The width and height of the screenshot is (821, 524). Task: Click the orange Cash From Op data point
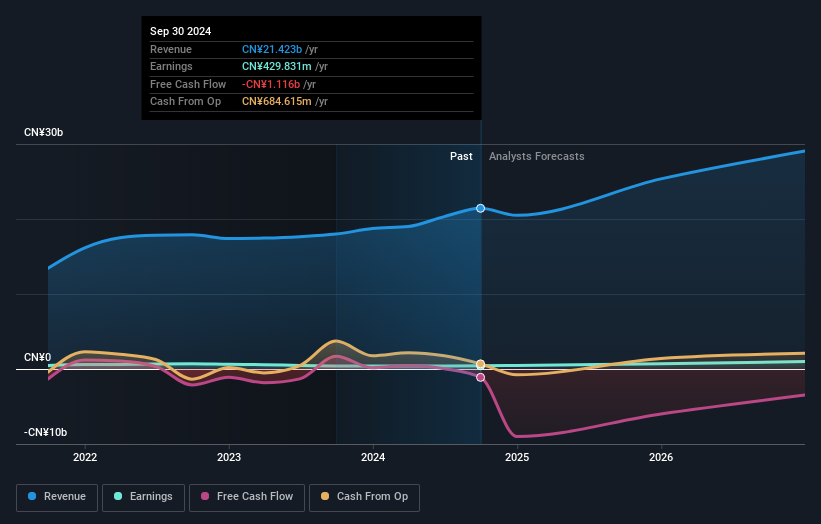(480, 364)
